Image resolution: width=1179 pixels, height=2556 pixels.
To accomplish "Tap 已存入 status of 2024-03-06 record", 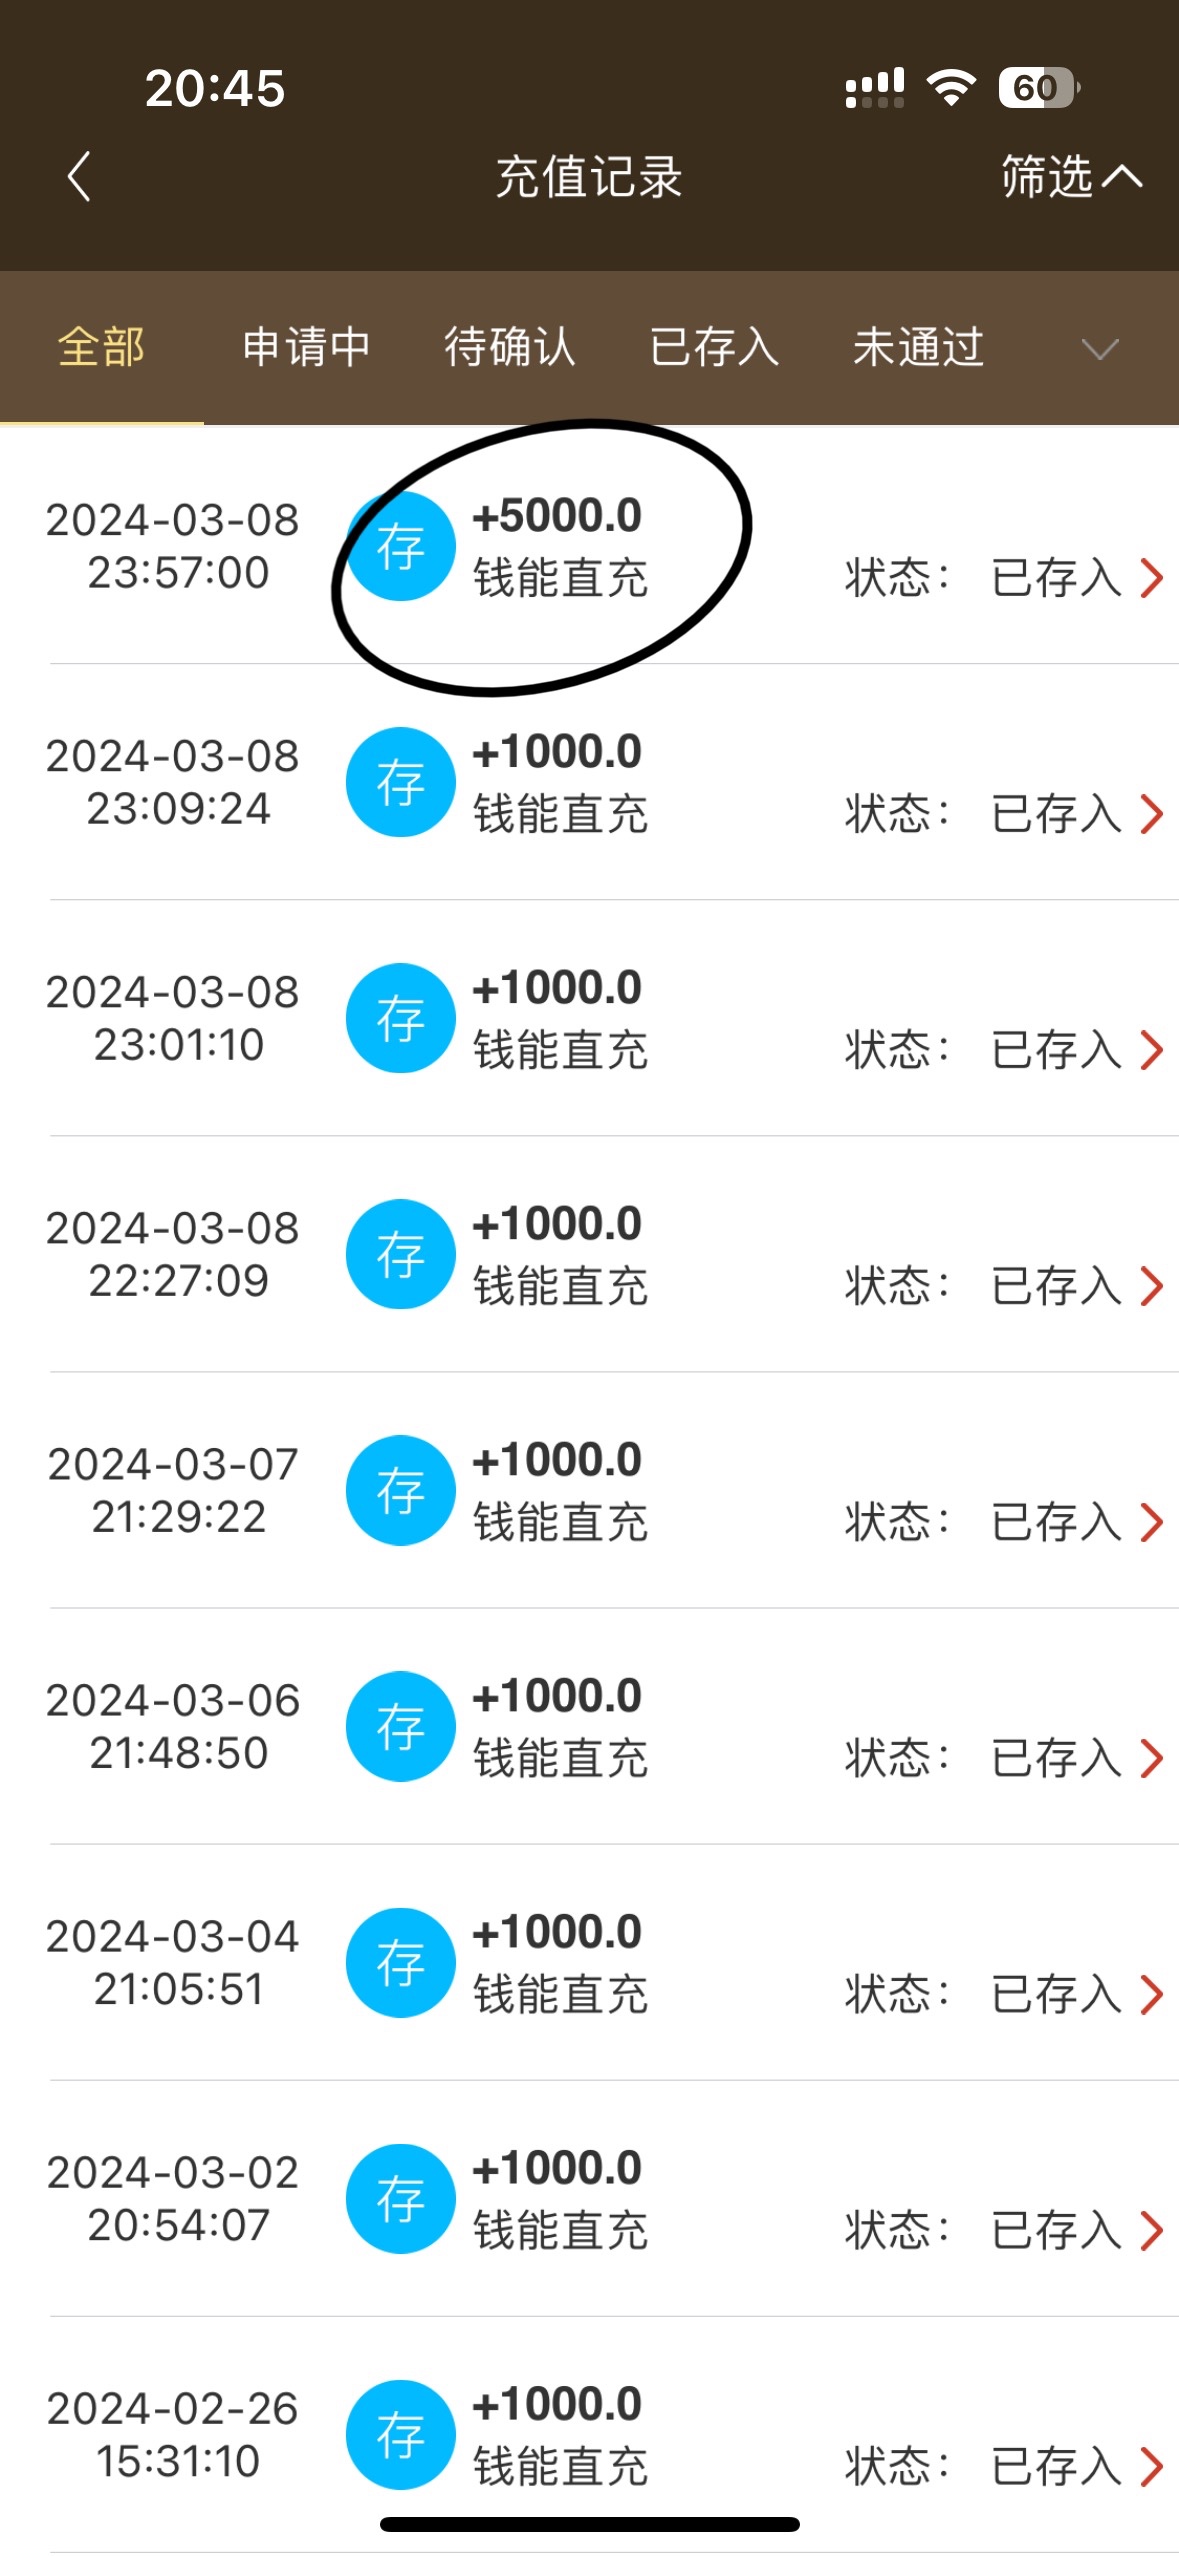I will (1056, 1758).
